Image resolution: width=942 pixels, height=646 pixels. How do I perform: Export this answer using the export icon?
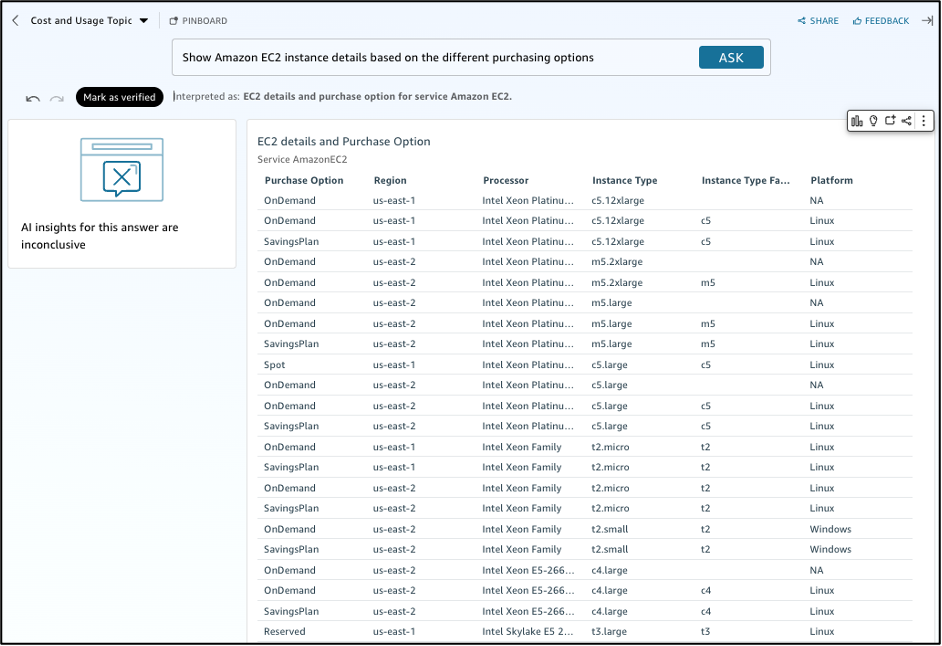(890, 120)
